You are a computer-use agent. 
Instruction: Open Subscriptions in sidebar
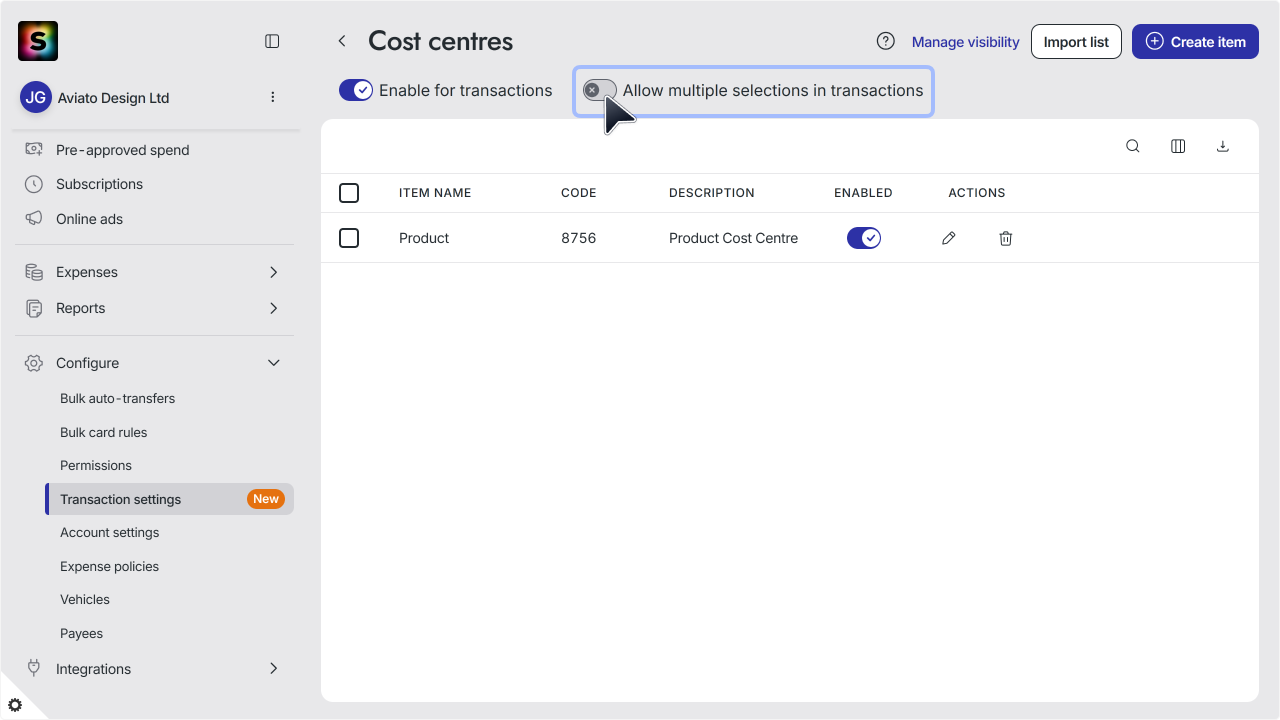point(99,184)
